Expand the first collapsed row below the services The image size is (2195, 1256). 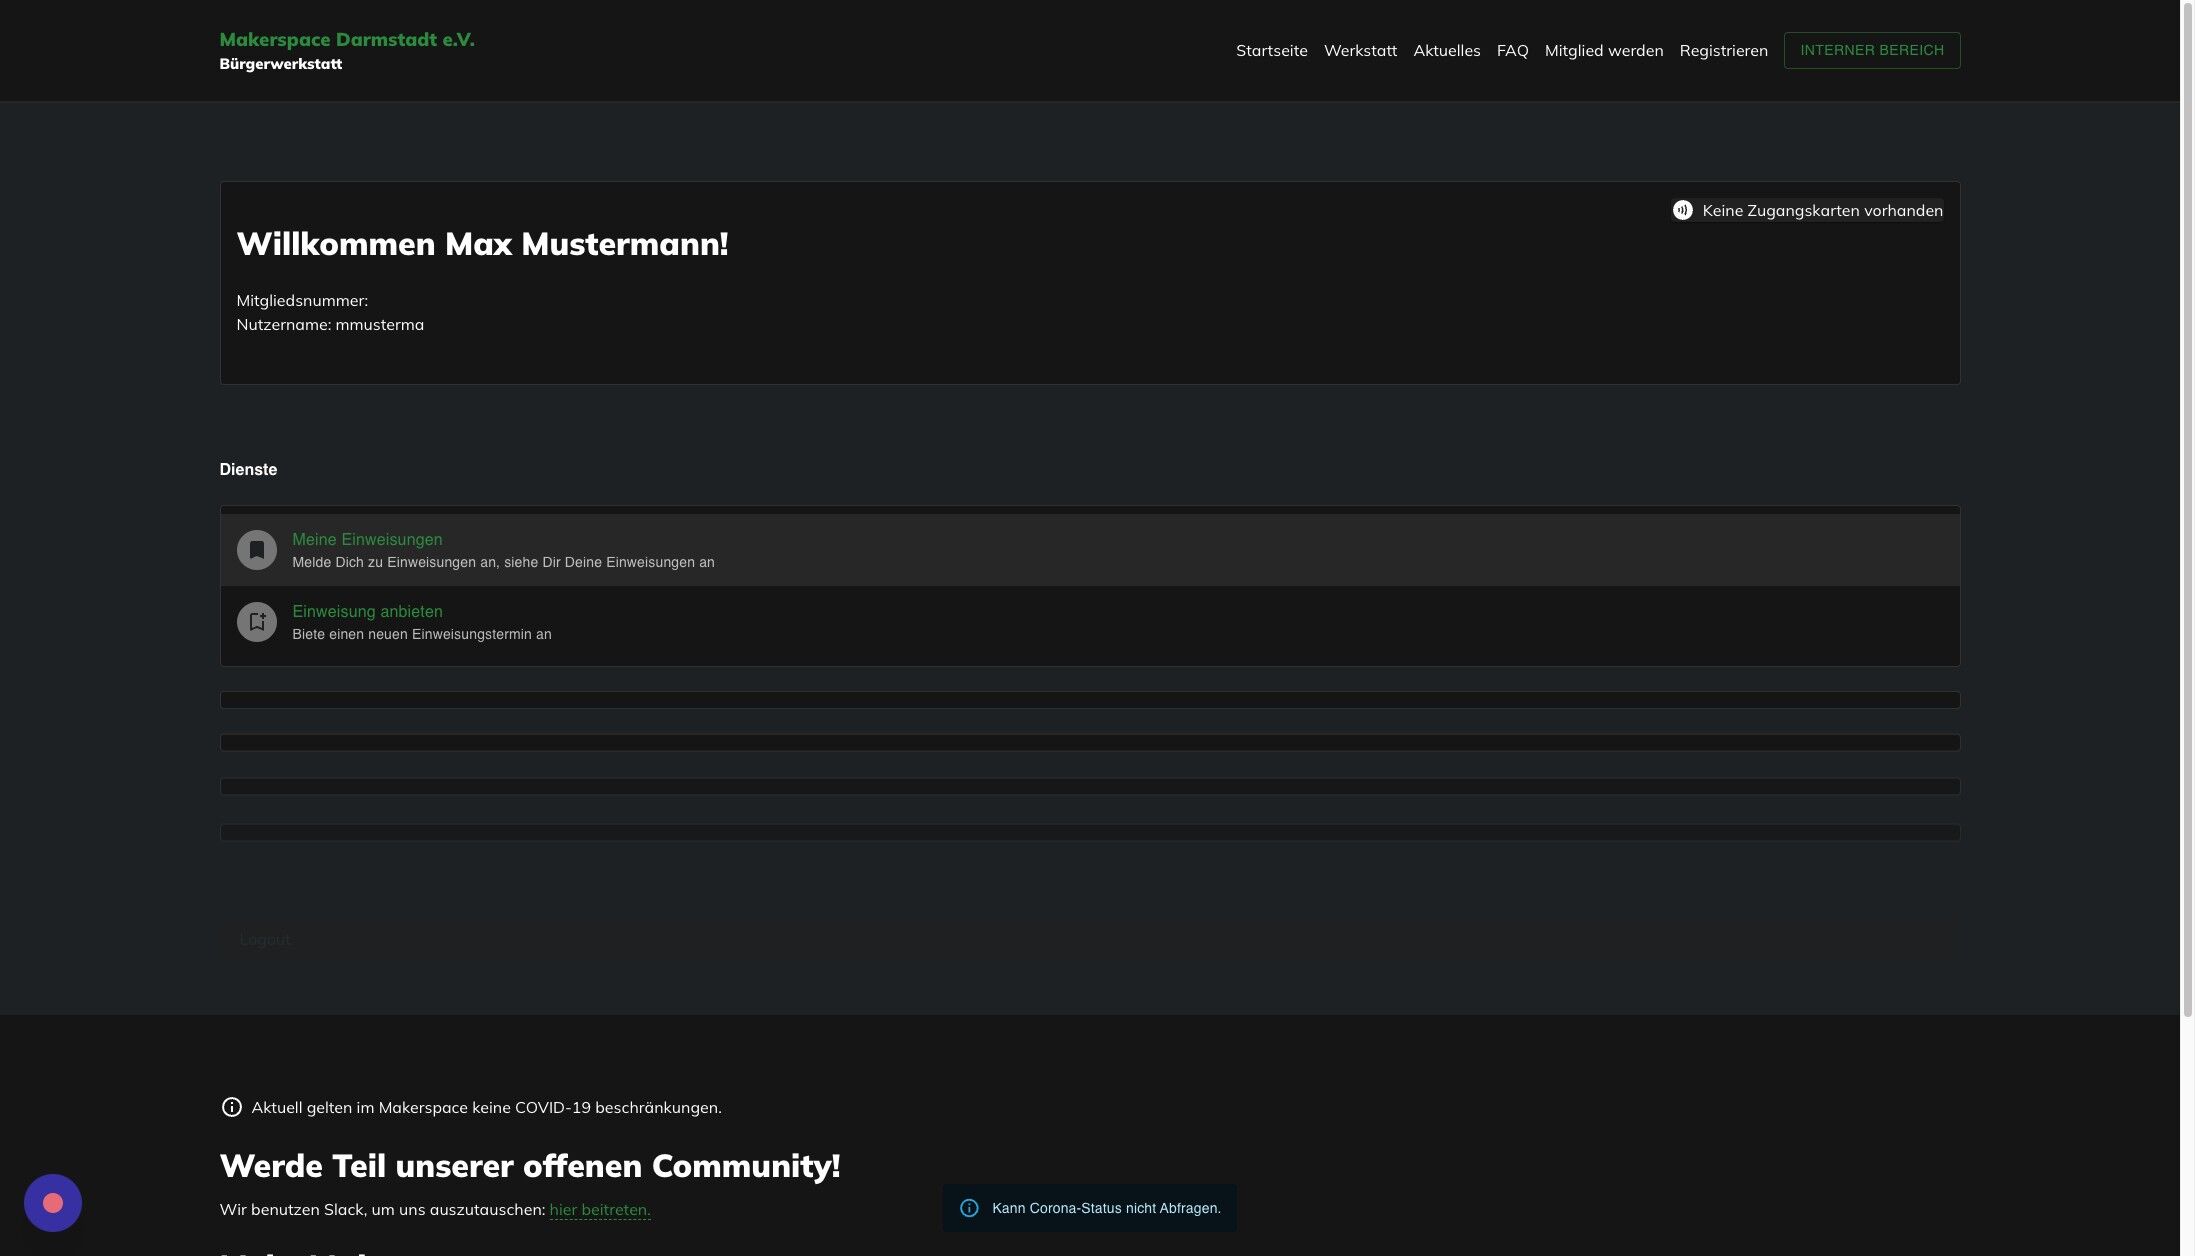pos(1089,700)
